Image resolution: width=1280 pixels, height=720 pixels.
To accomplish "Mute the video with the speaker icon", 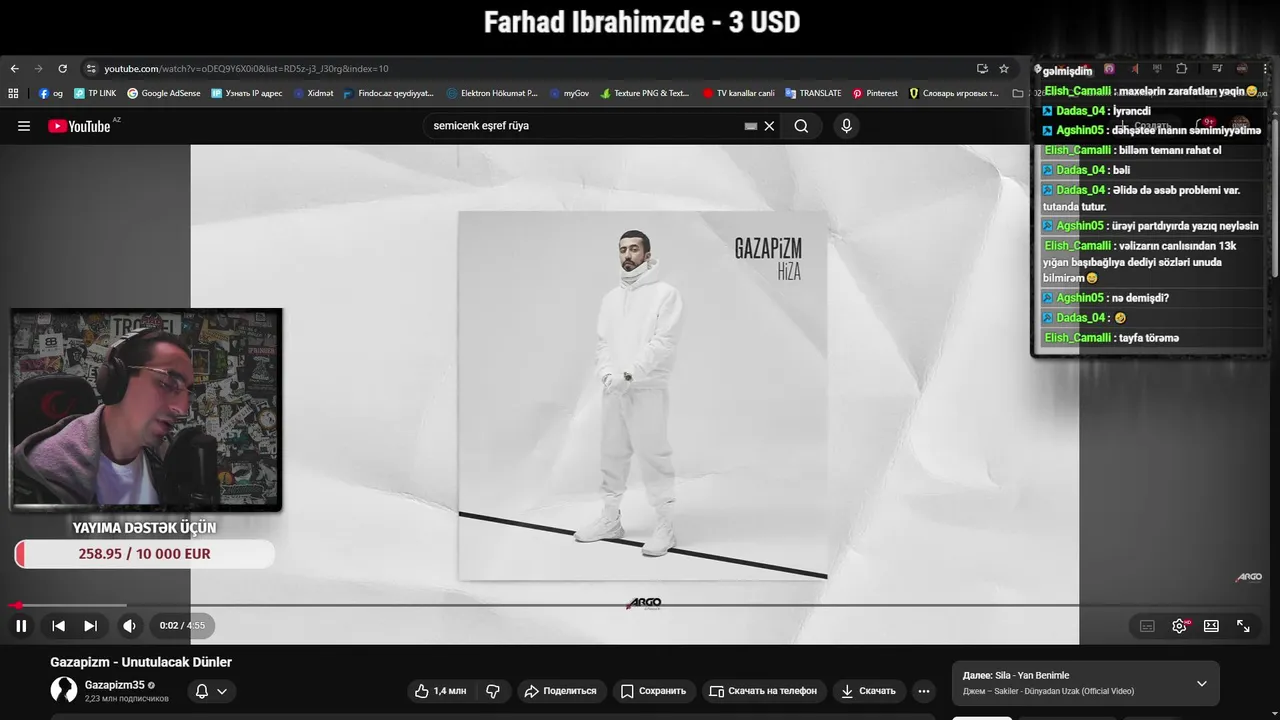I will tap(129, 626).
